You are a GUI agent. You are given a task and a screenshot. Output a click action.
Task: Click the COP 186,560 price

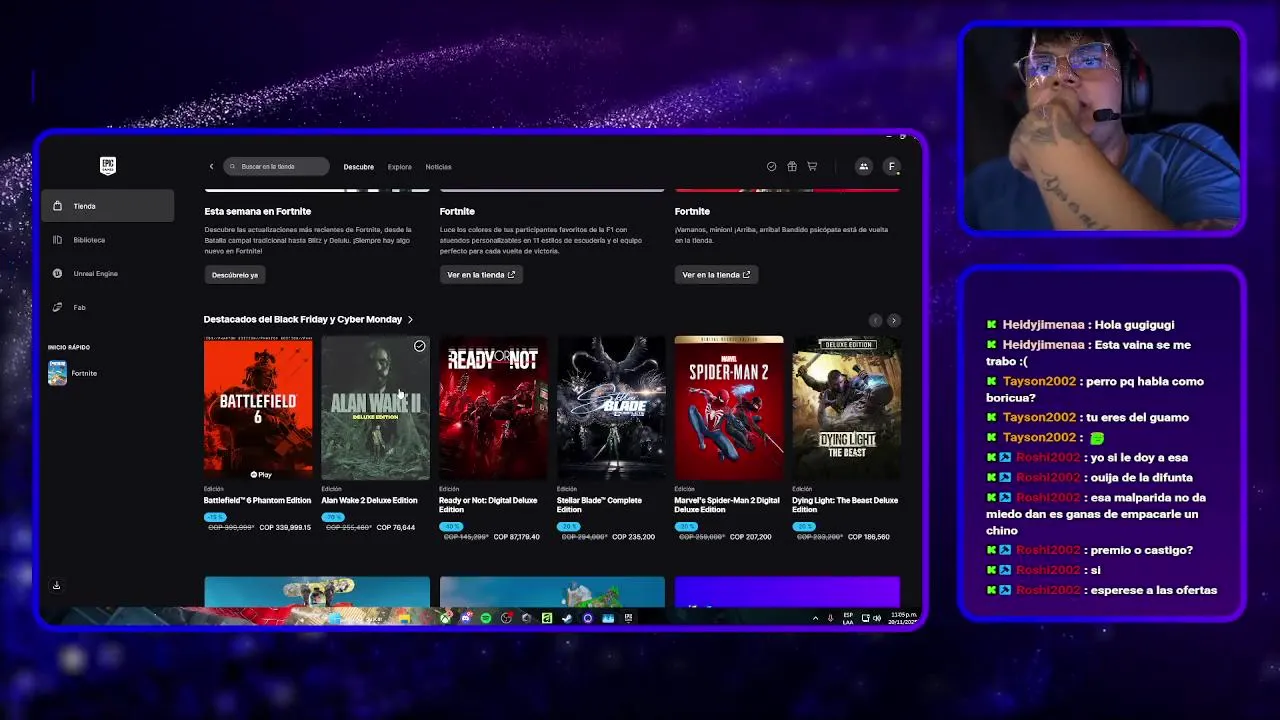pyautogui.click(x=869, y=537)
